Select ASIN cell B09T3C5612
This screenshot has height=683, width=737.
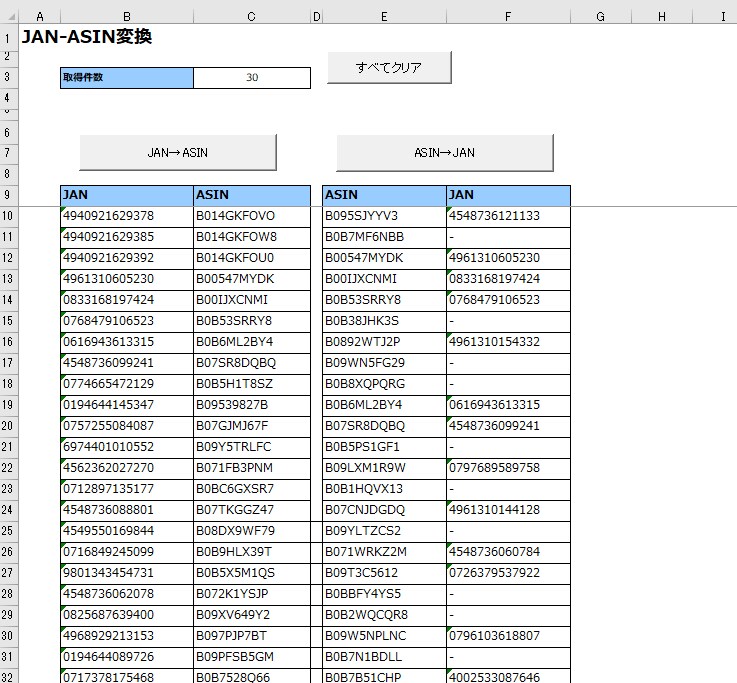point(384,573)
